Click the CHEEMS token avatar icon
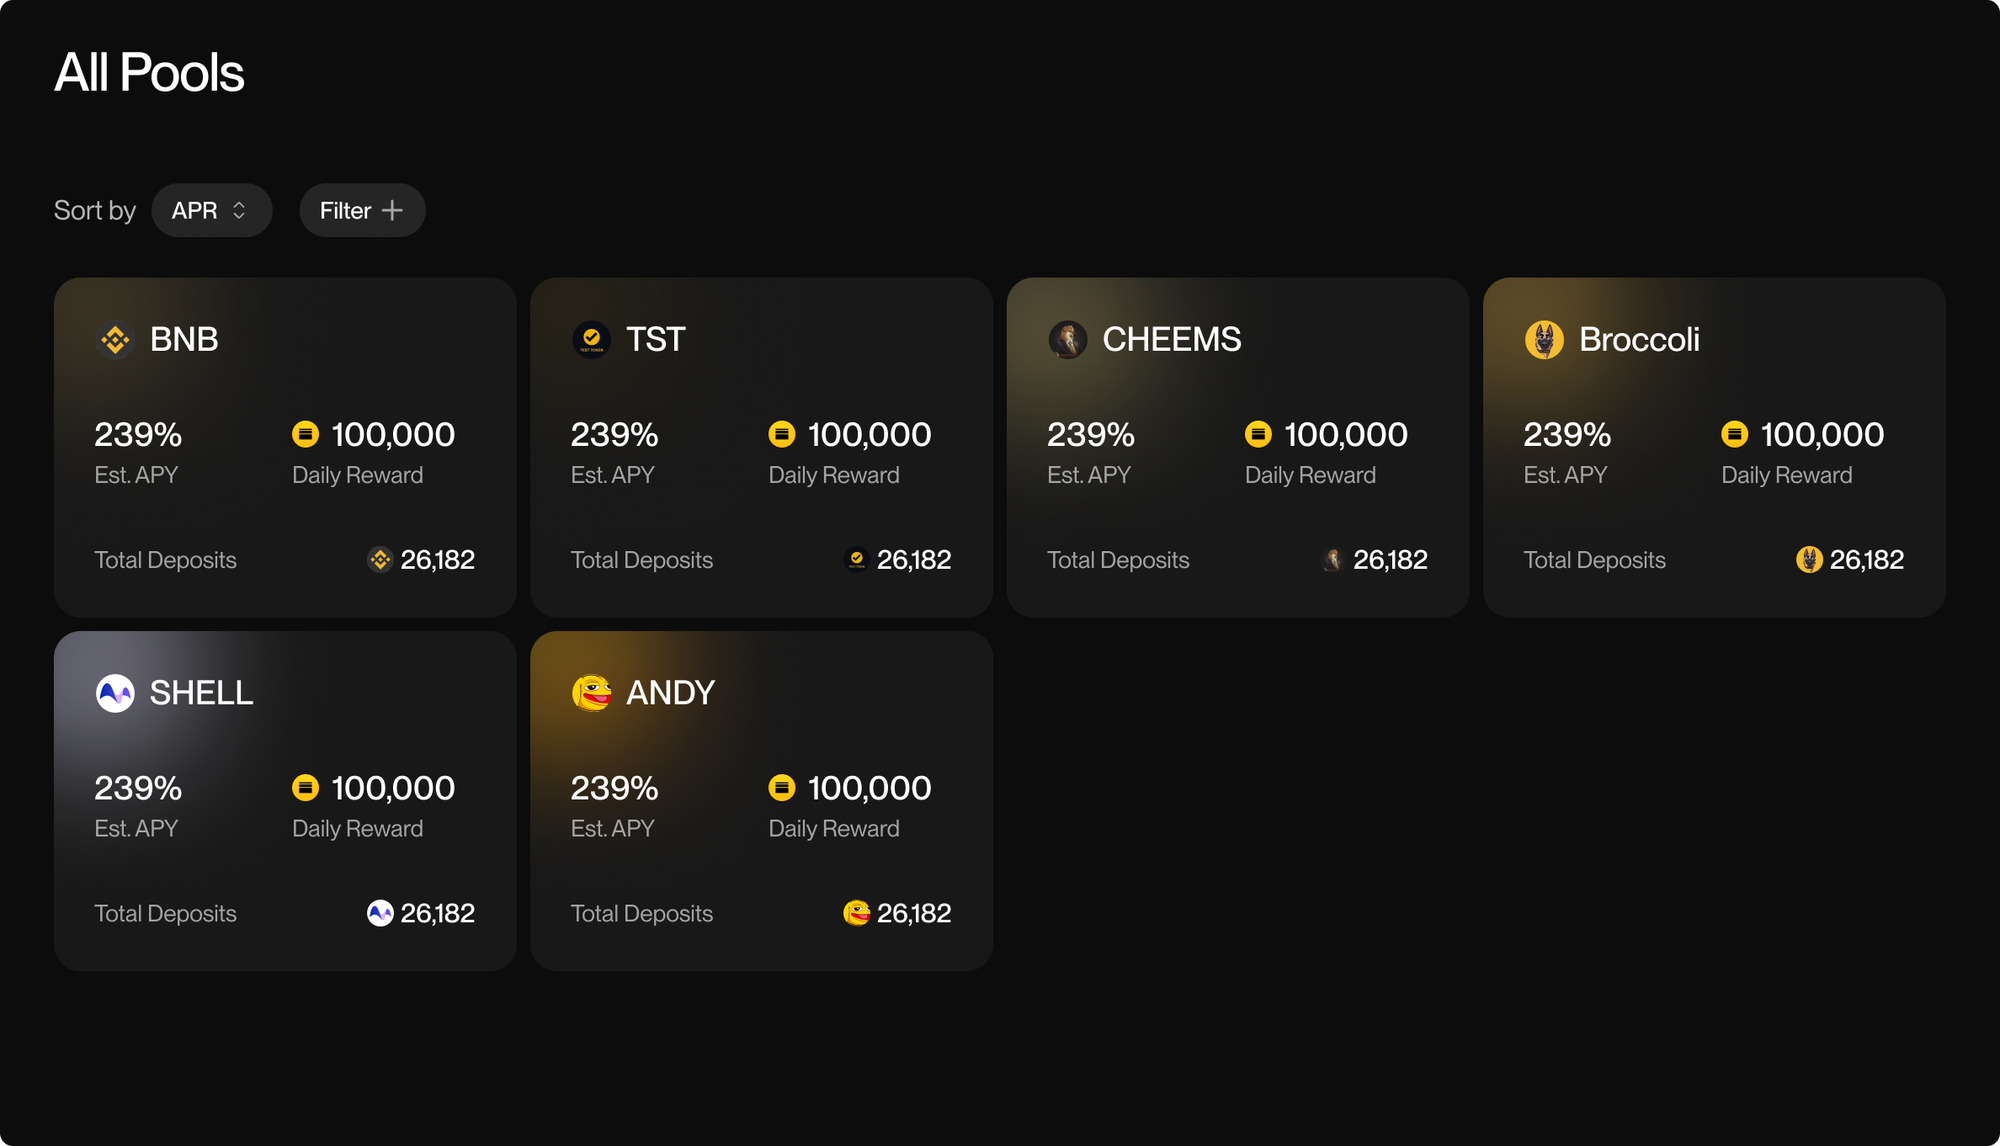 click(1068, 340)
